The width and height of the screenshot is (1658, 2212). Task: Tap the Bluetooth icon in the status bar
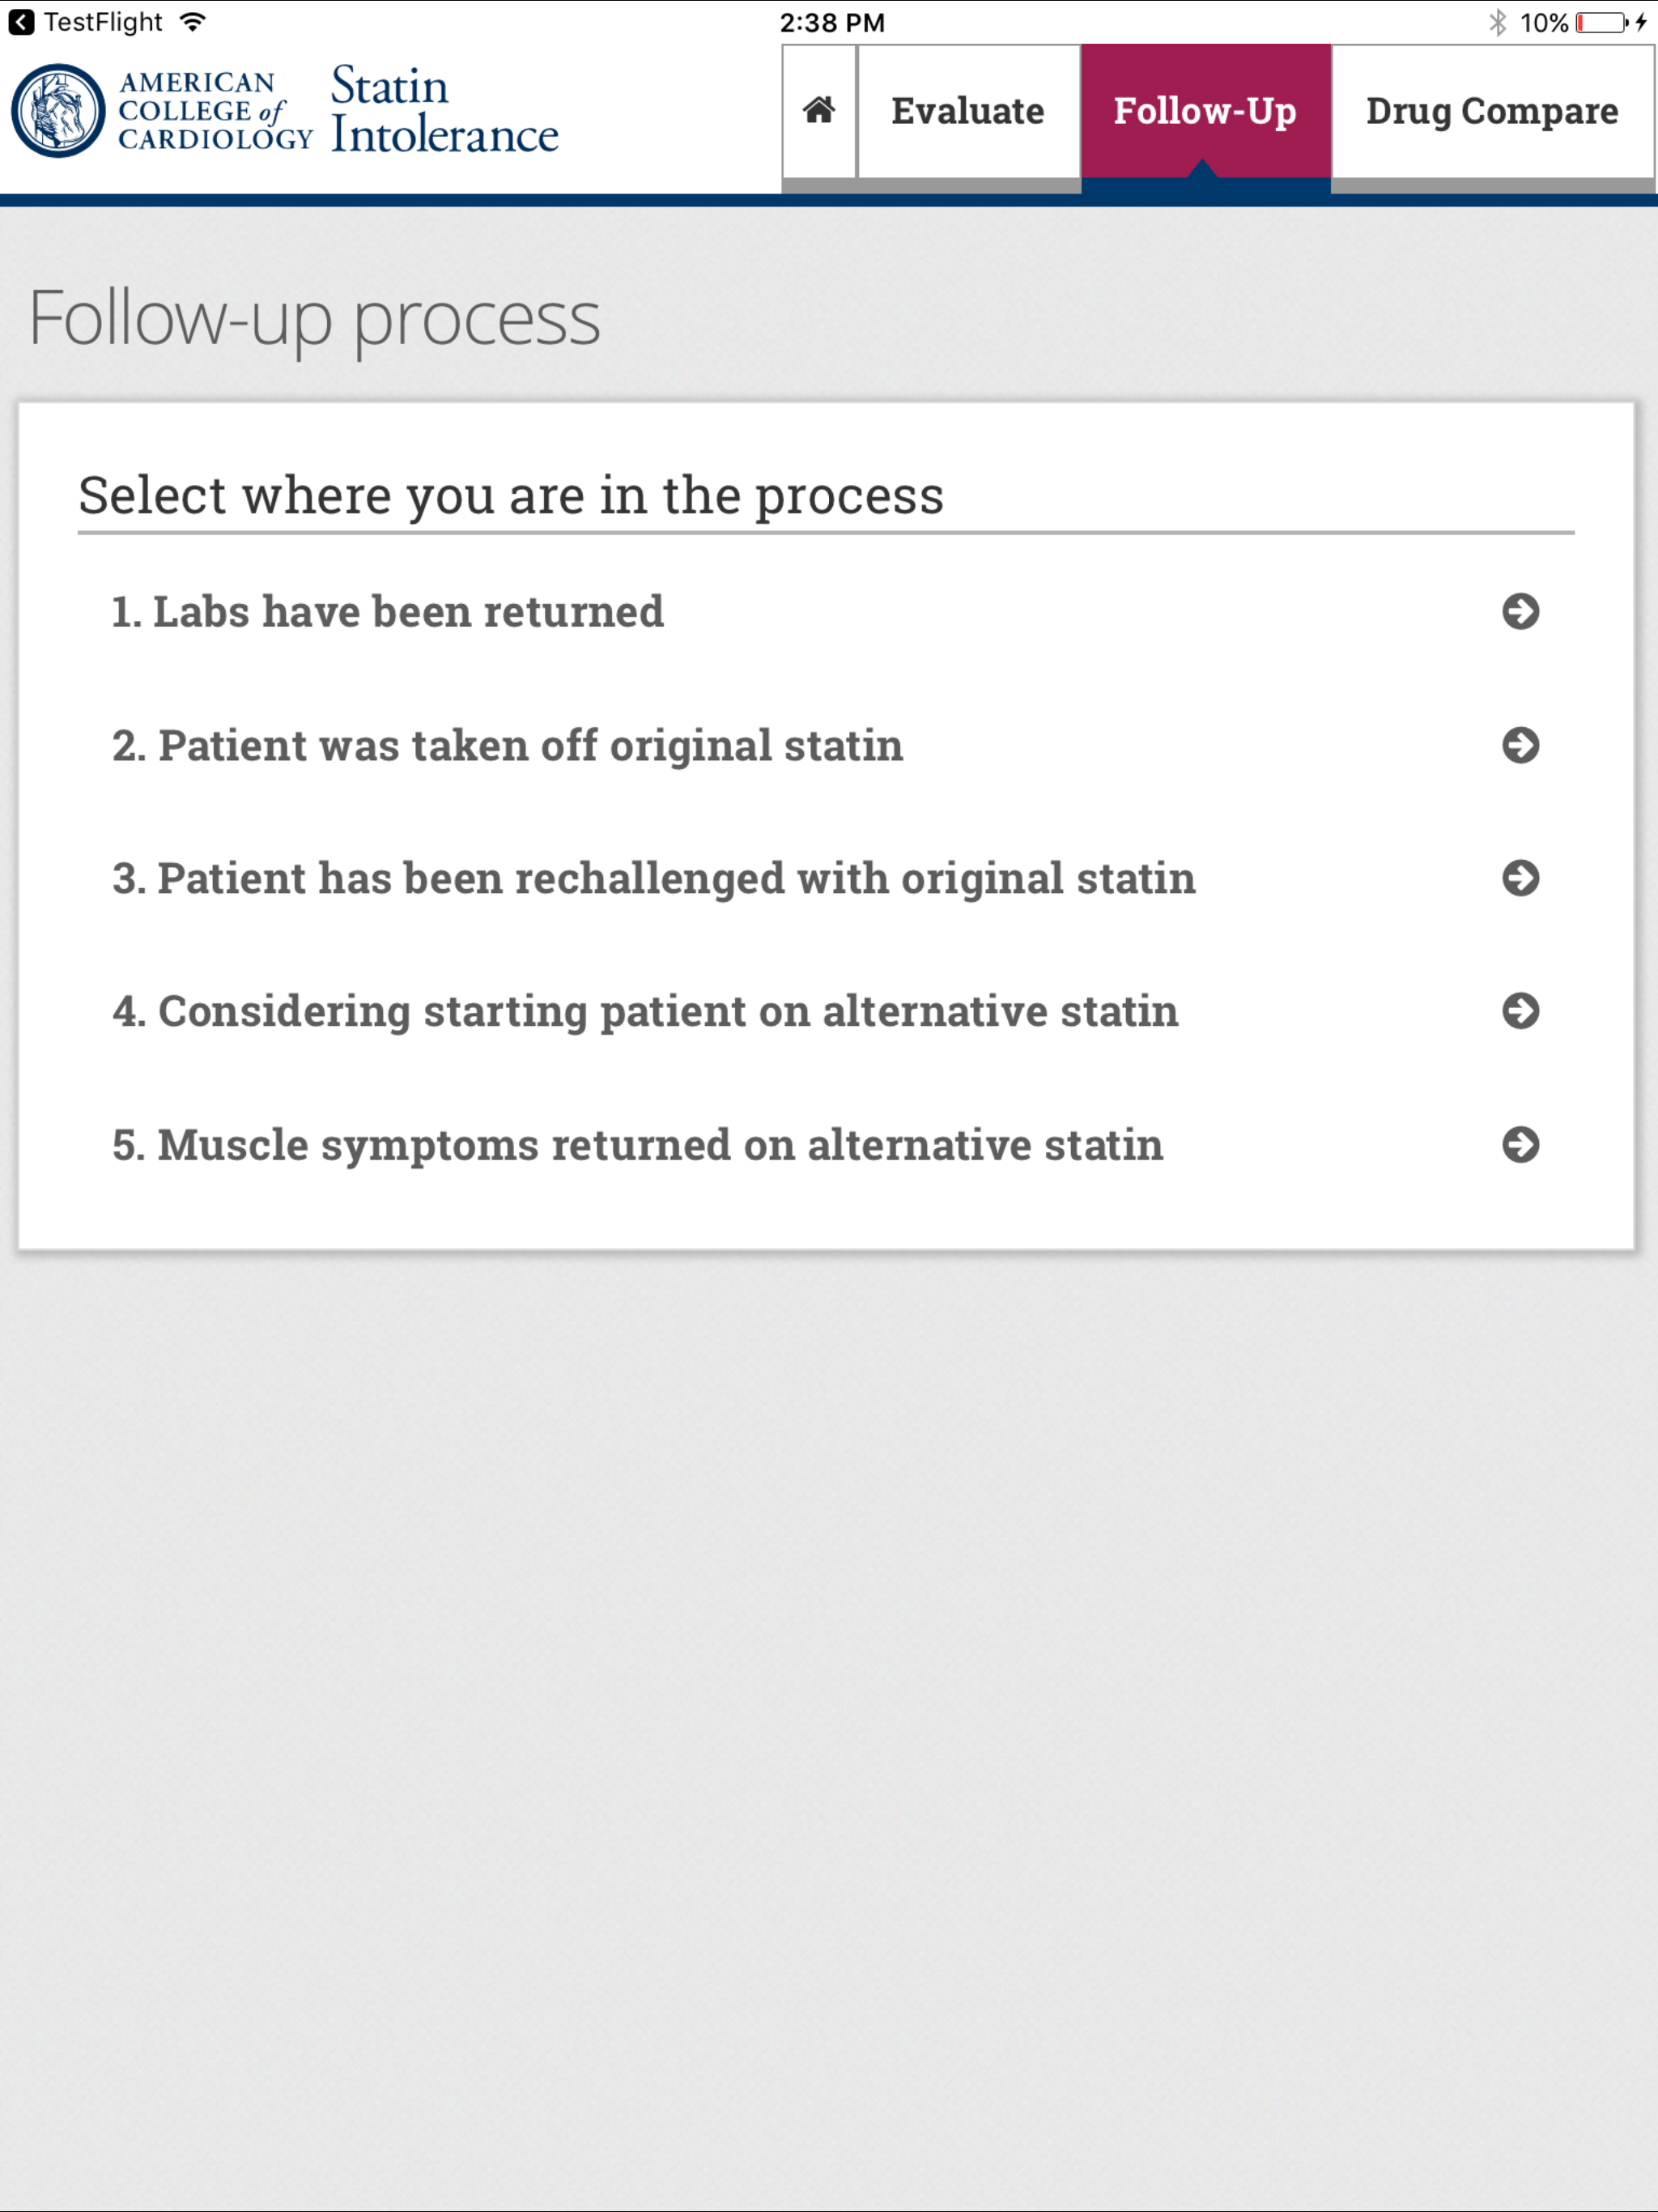(1498, 21)
